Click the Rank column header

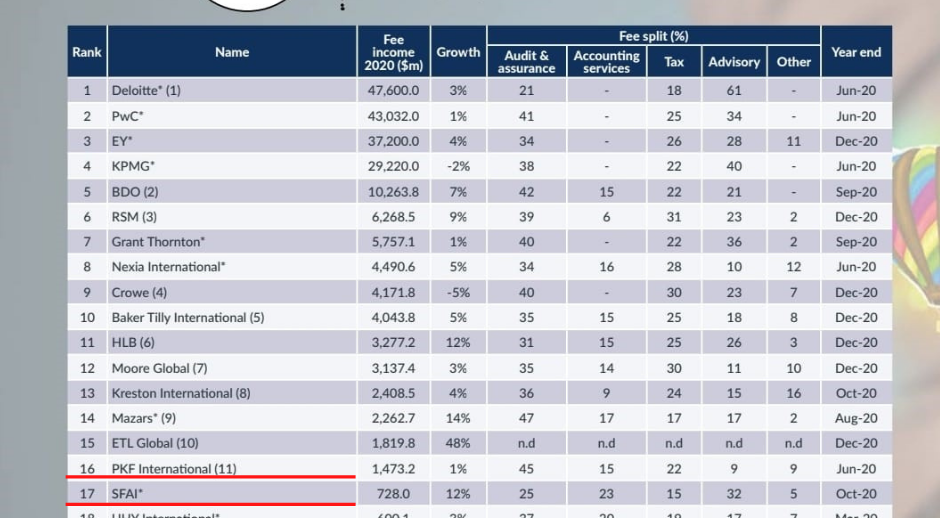tap(87, 52)
